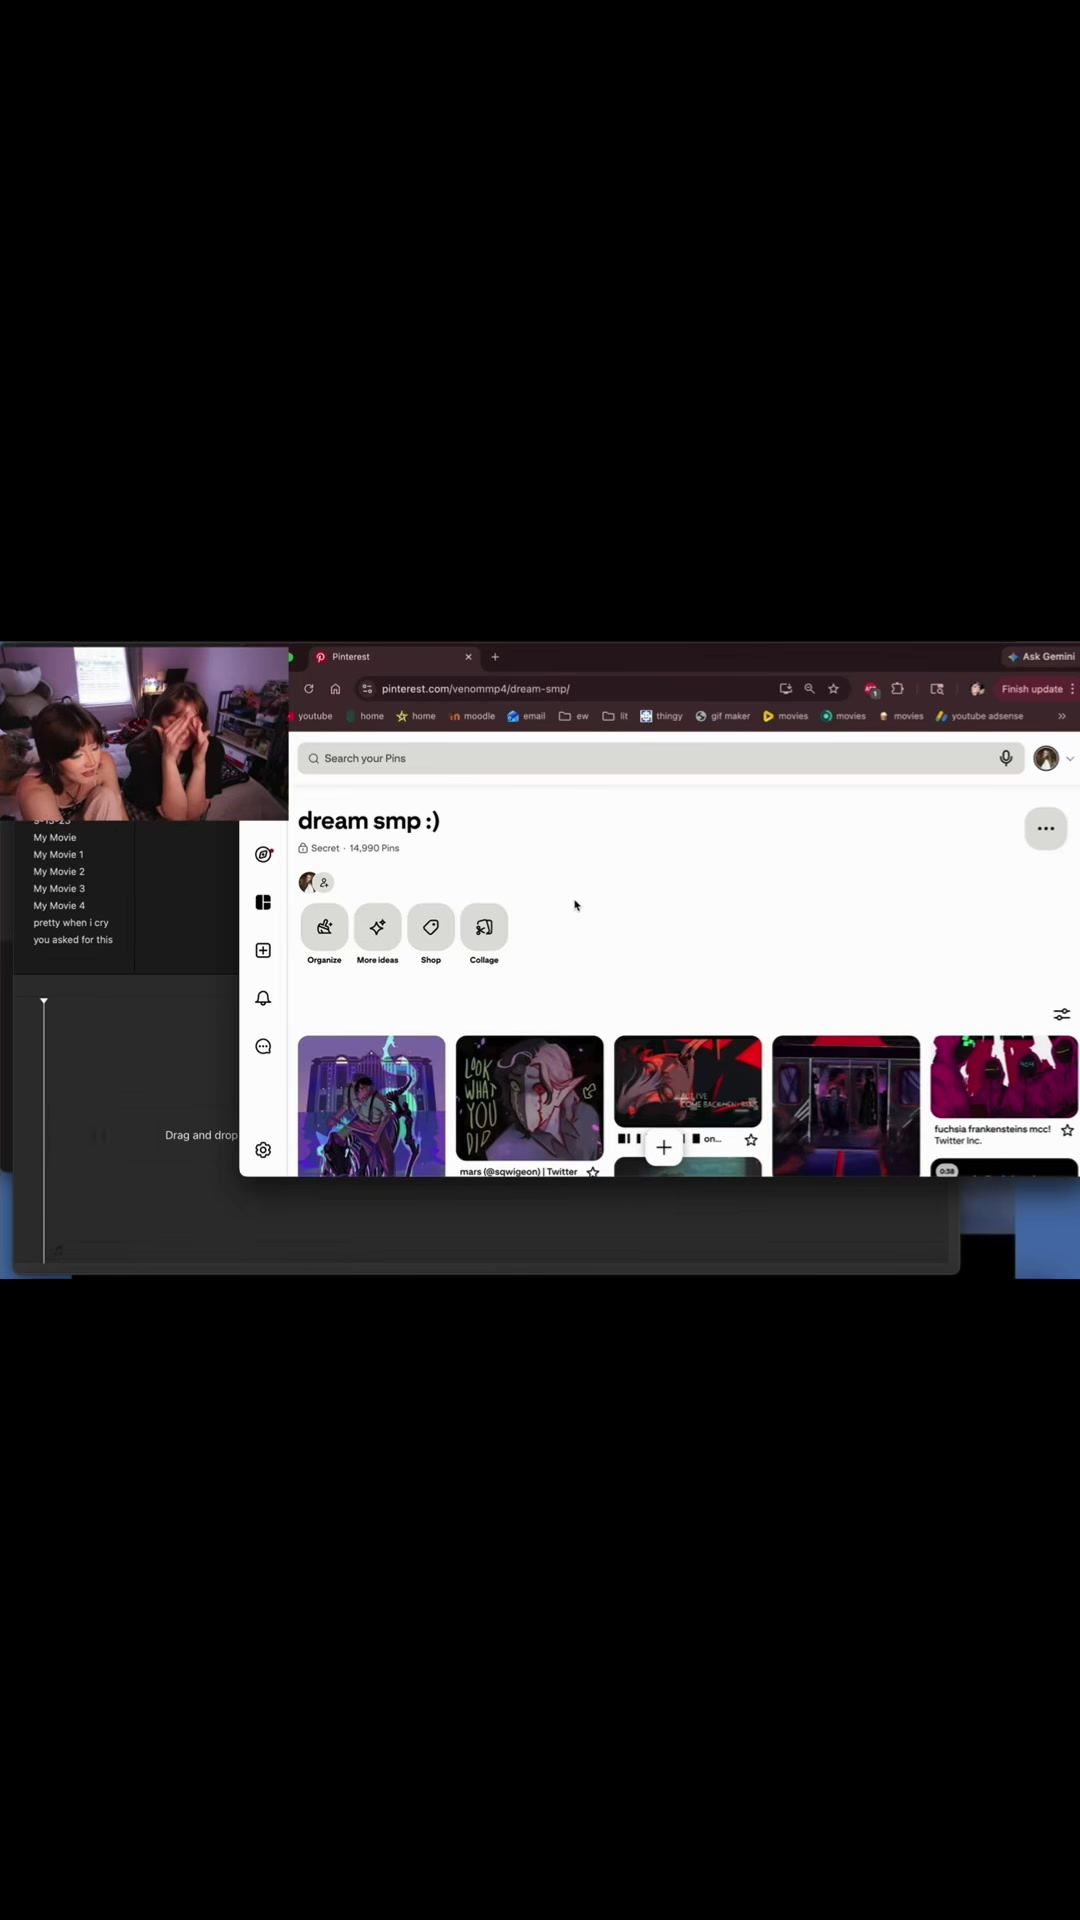Click the board owner avatar
This screenshot has height=1920, width=1080.
coord(307,882)
